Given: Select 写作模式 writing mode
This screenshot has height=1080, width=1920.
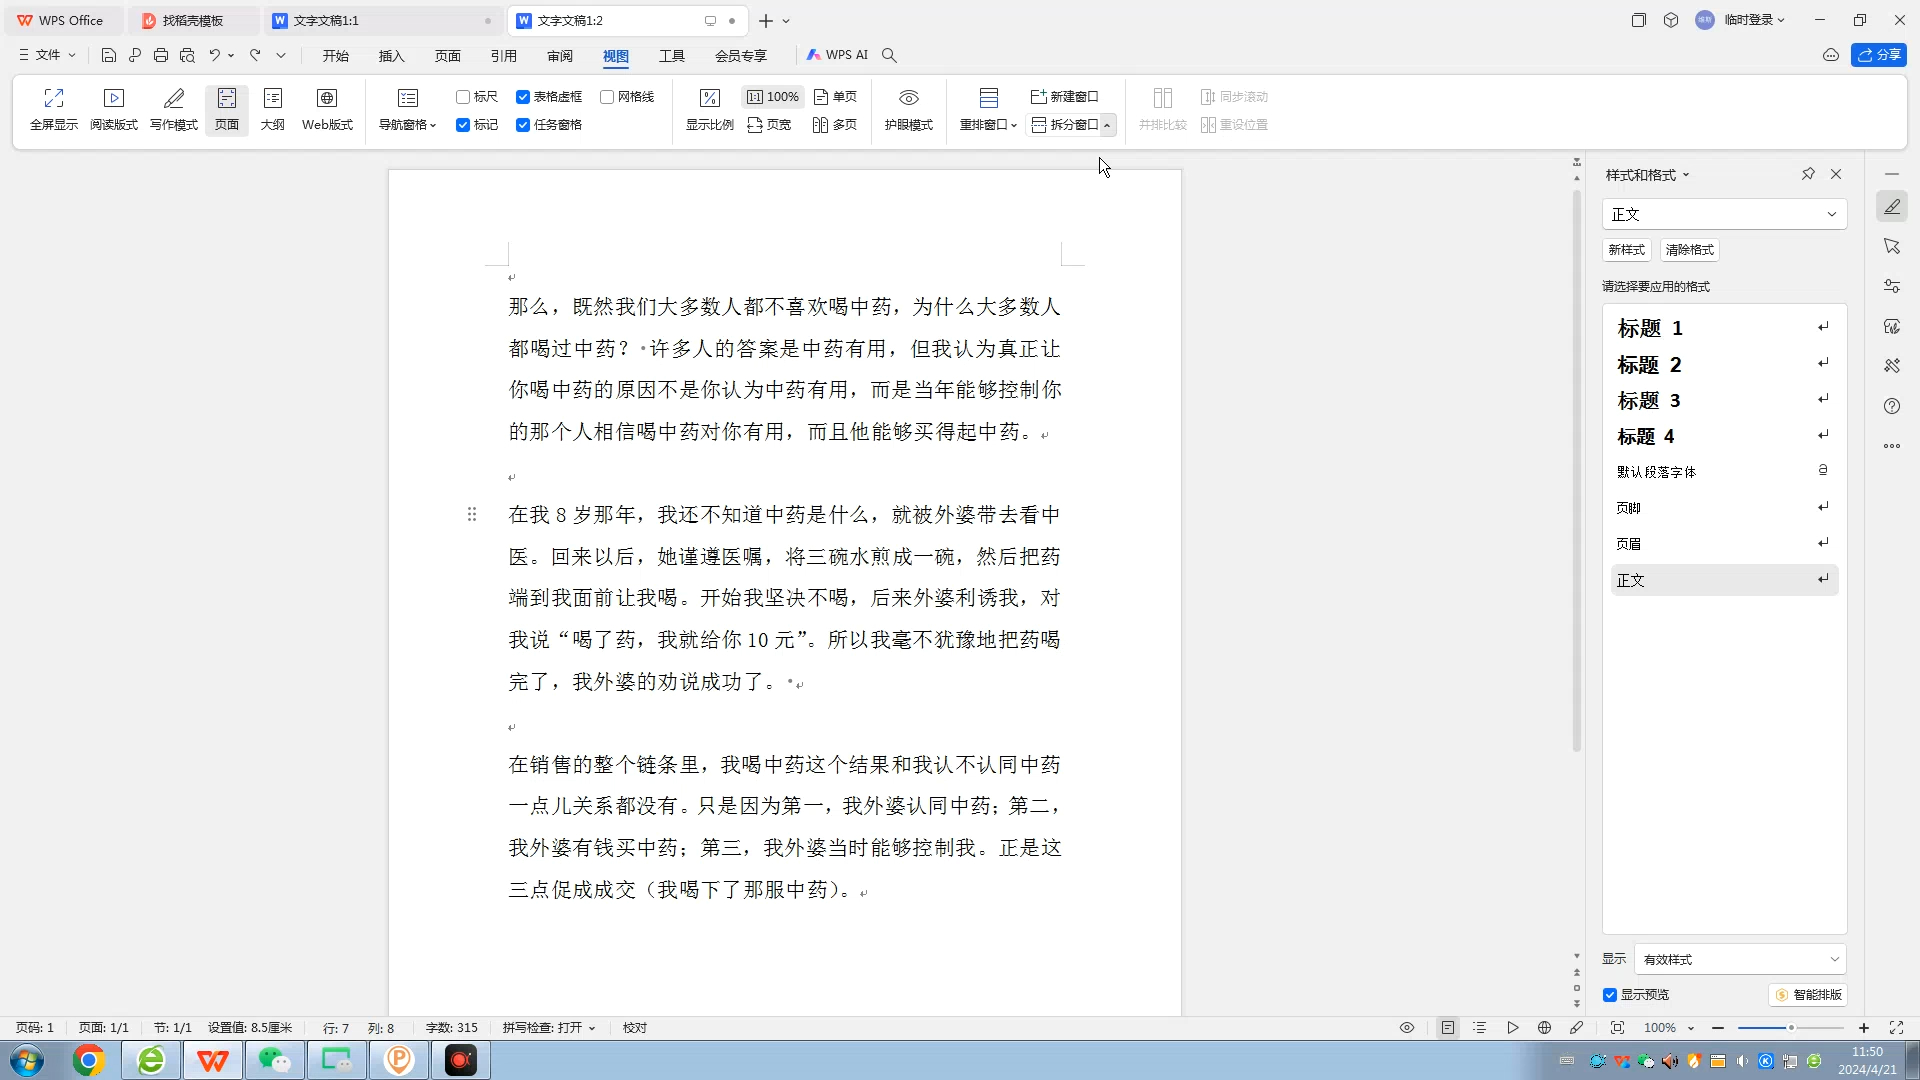Looking at the screenshot, I should click(x=172, y=108).
